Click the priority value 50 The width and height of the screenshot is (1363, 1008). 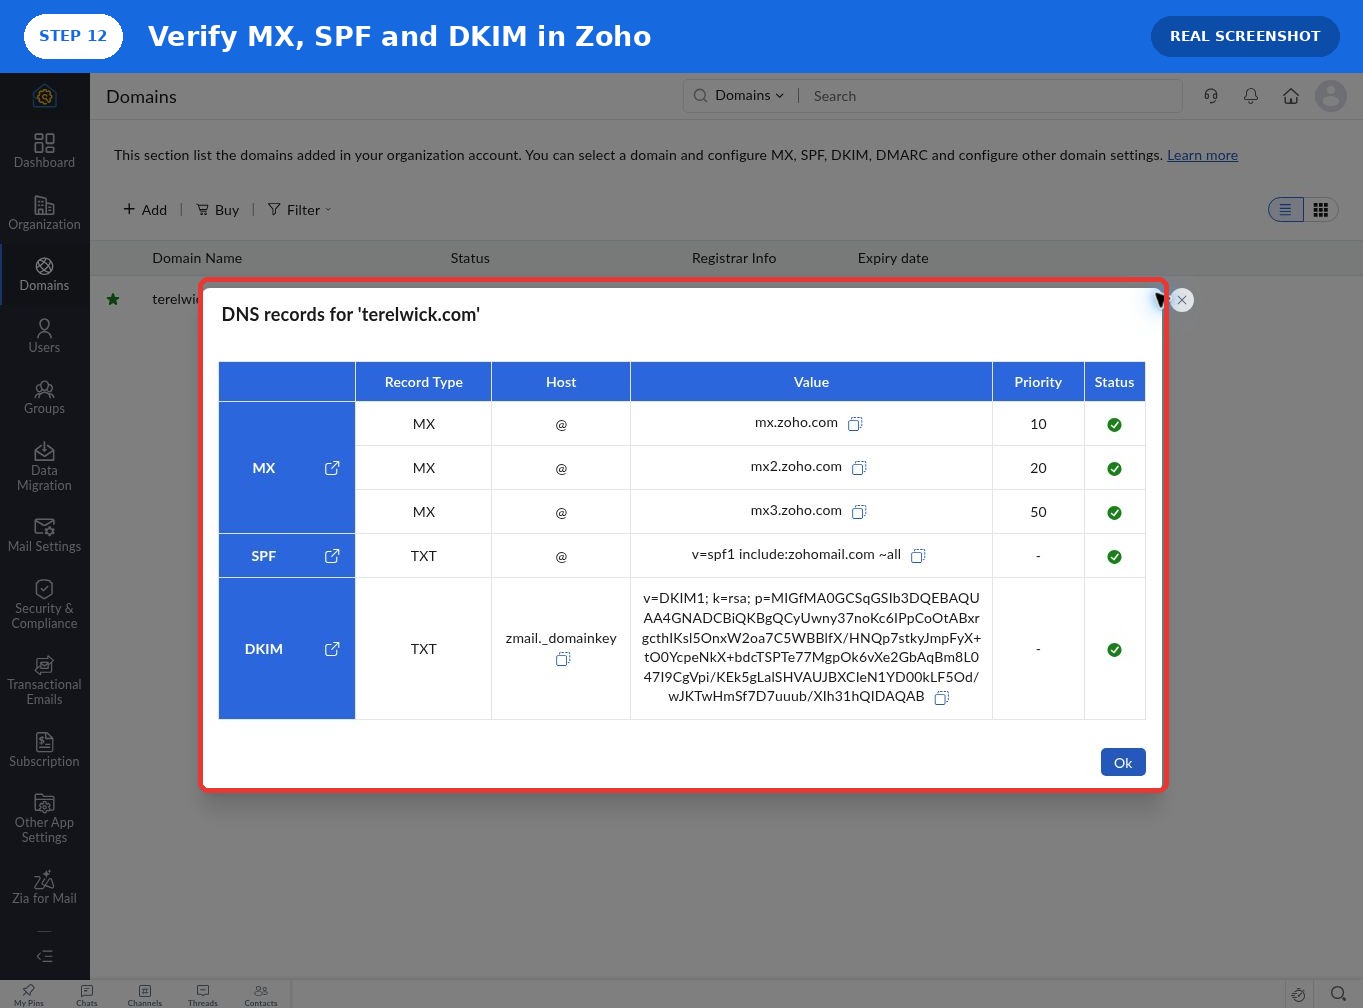point(1038,512)
